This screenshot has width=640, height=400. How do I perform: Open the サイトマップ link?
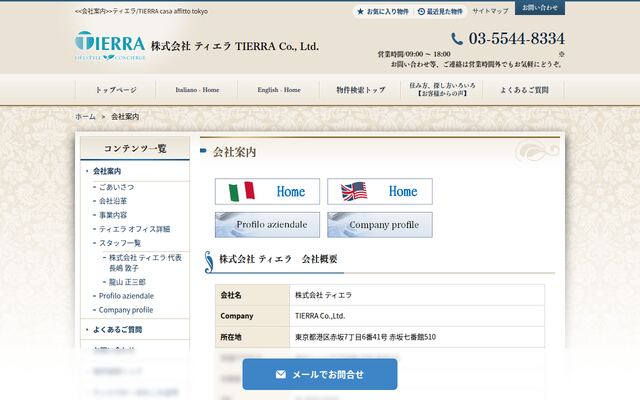[x=490, y=11]
